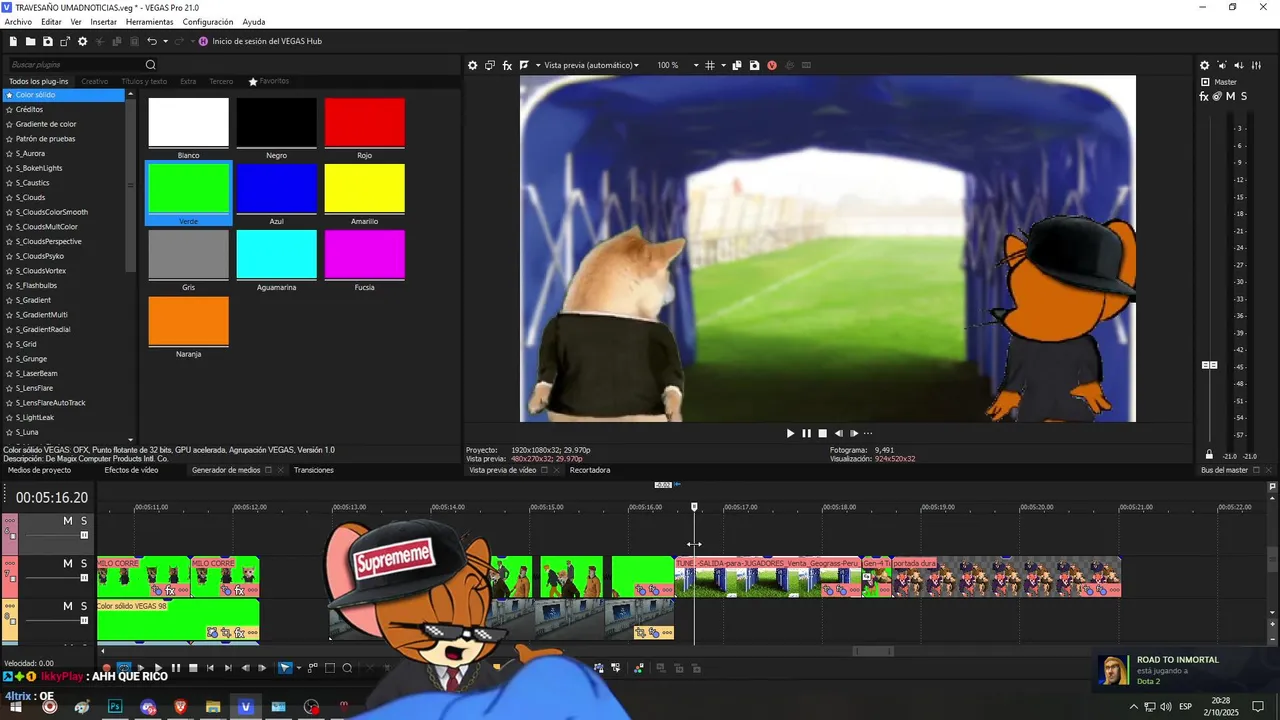Pause the preview window playback
This screenshot has width=1280, height=720.
coord(806,433)
